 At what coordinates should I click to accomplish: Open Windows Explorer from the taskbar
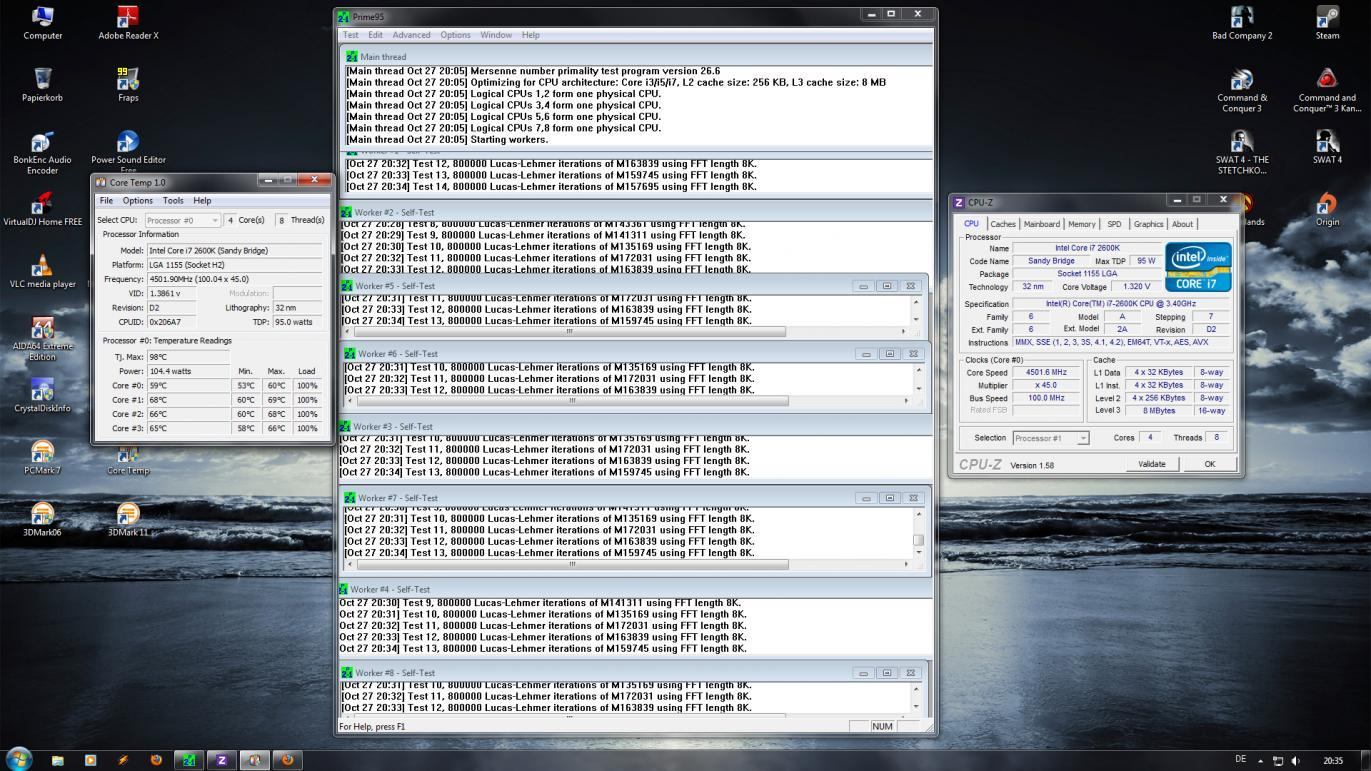pyautogui.click(x=57, y=760)
